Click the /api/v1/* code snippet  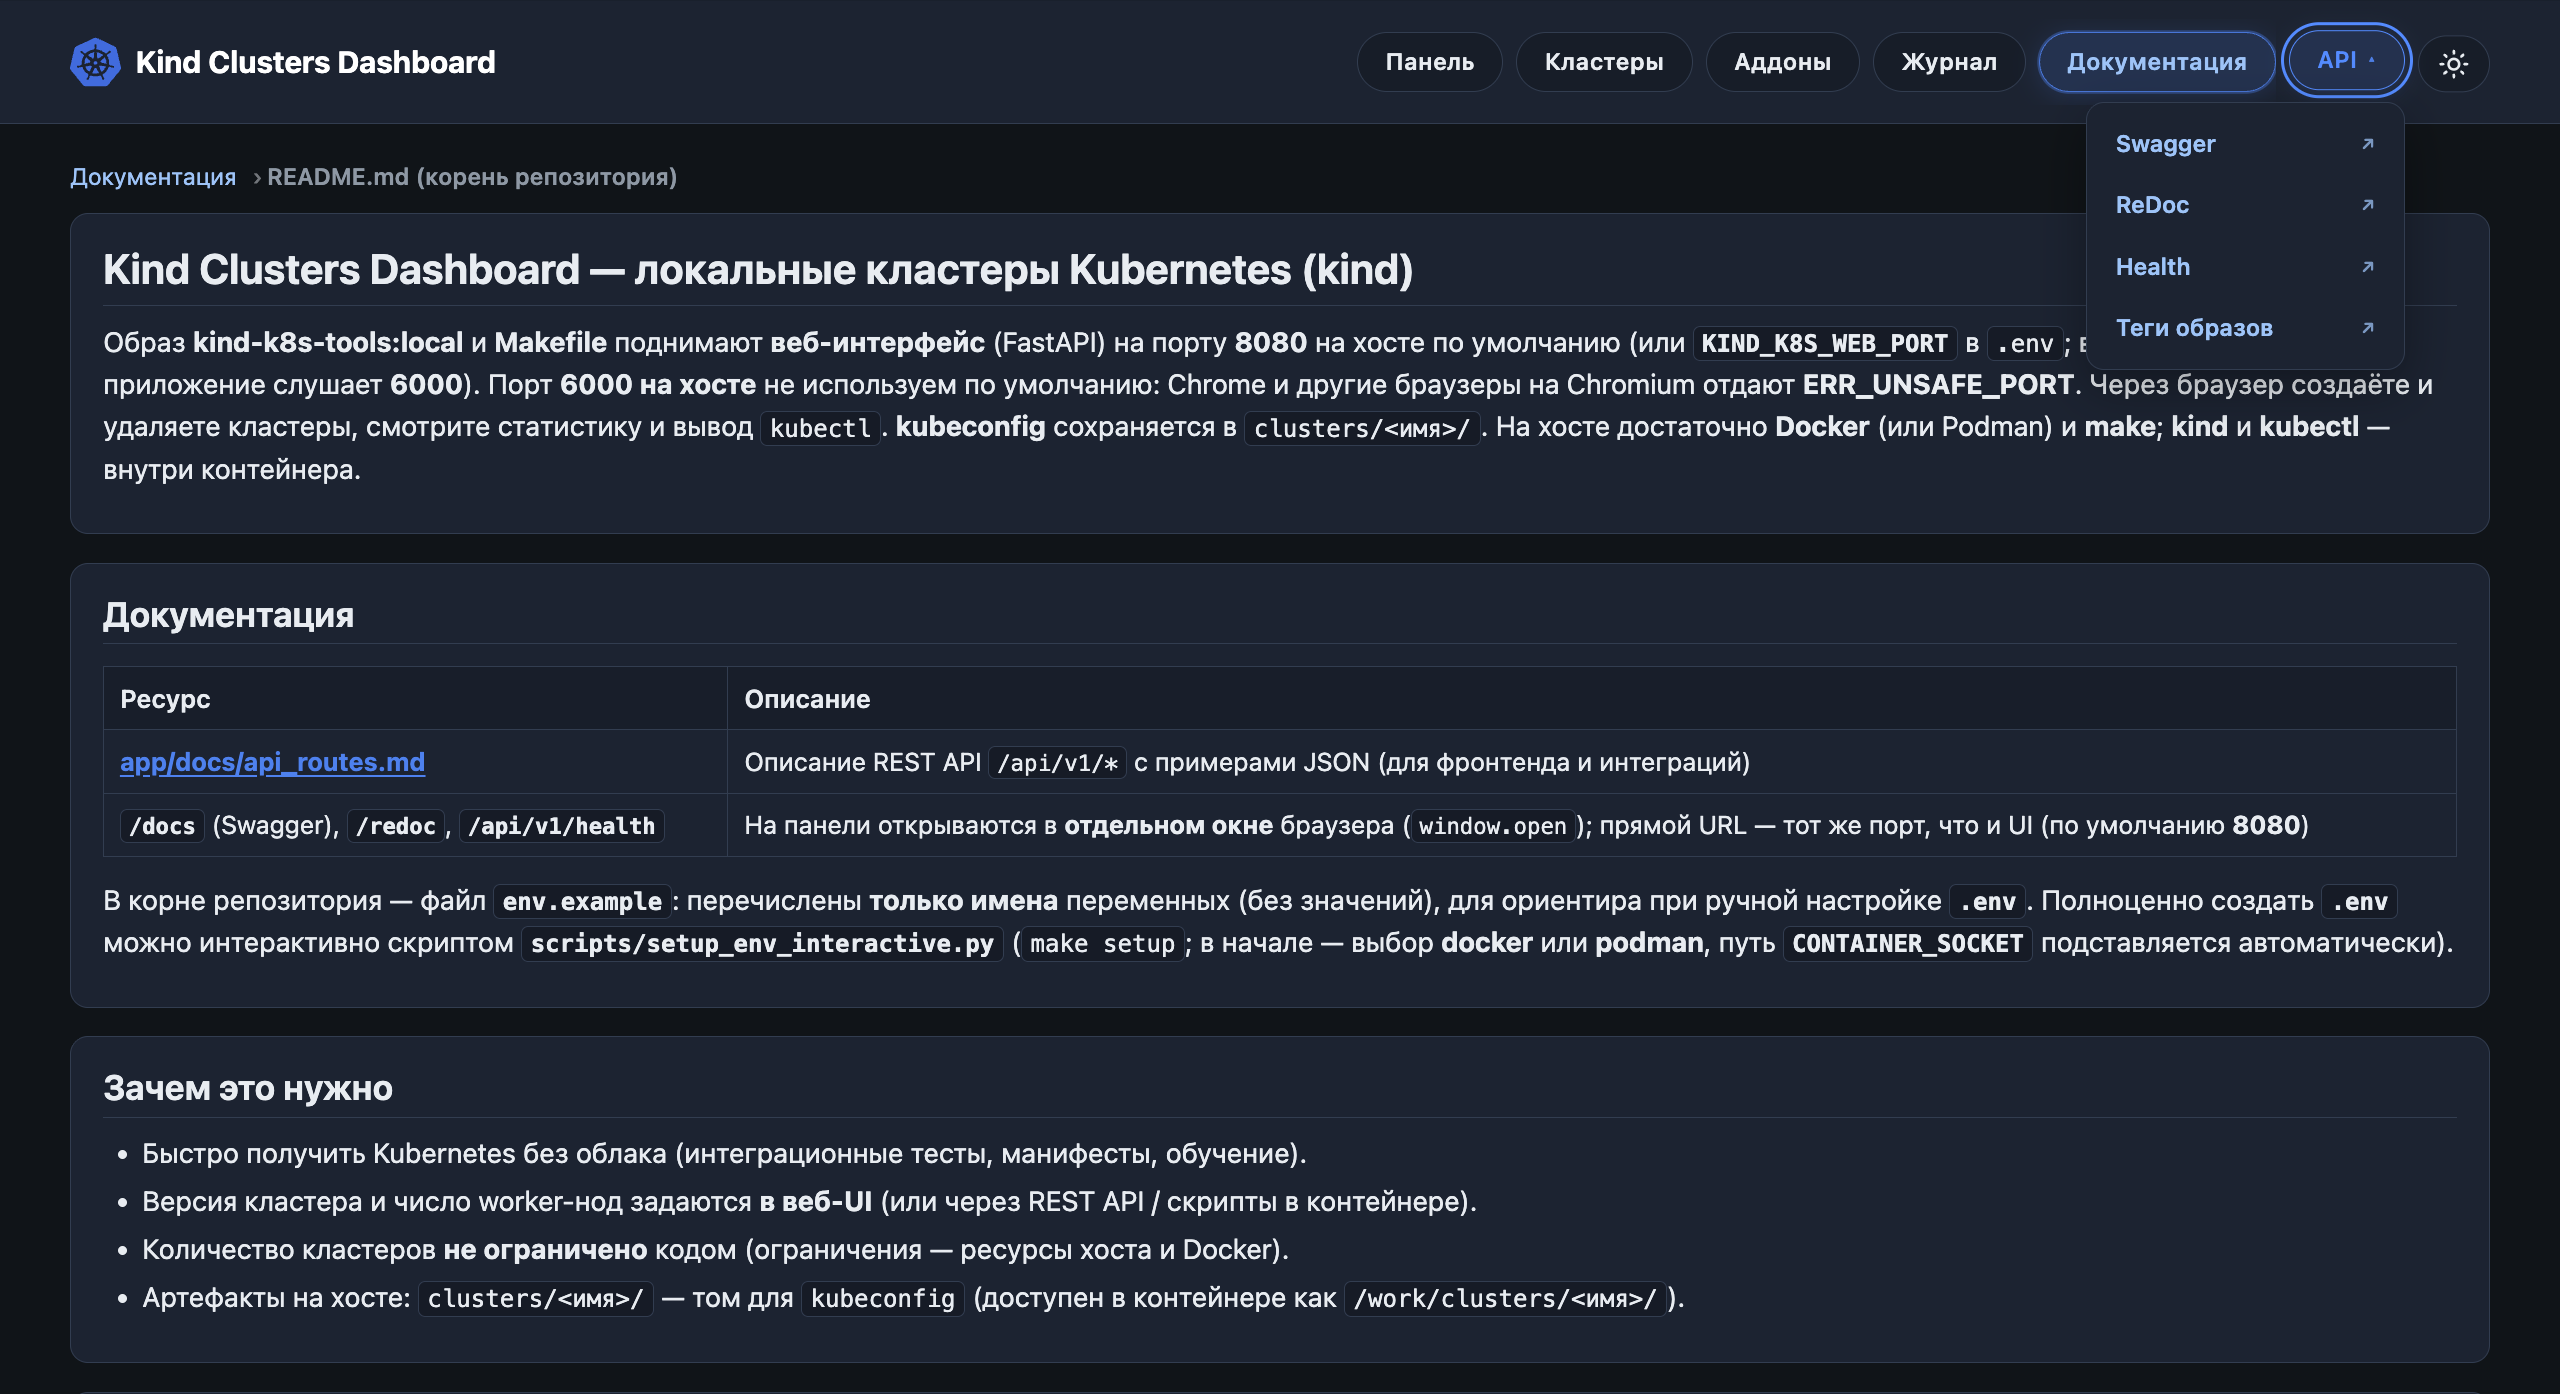click(x=1057, y=763)
